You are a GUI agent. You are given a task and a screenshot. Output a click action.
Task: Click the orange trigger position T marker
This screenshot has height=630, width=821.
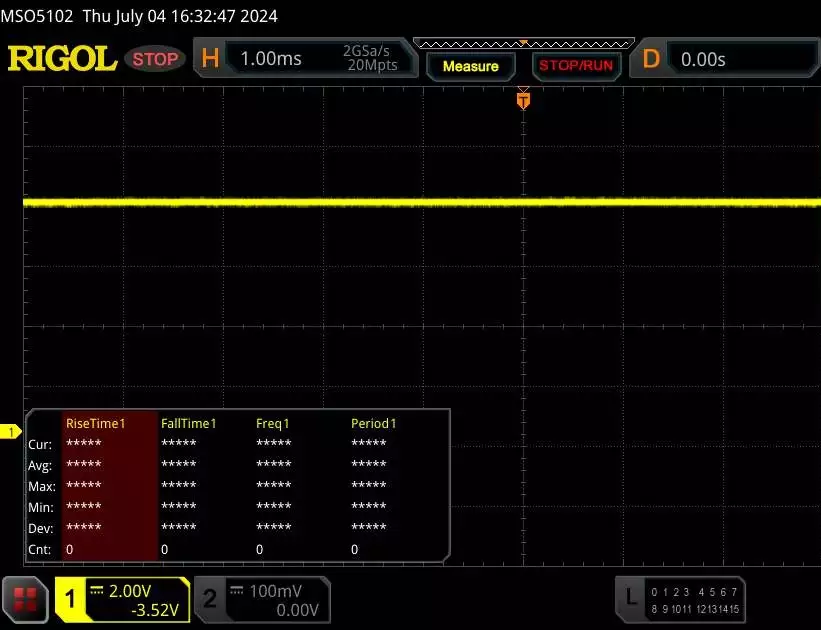[x=523, y=100]
